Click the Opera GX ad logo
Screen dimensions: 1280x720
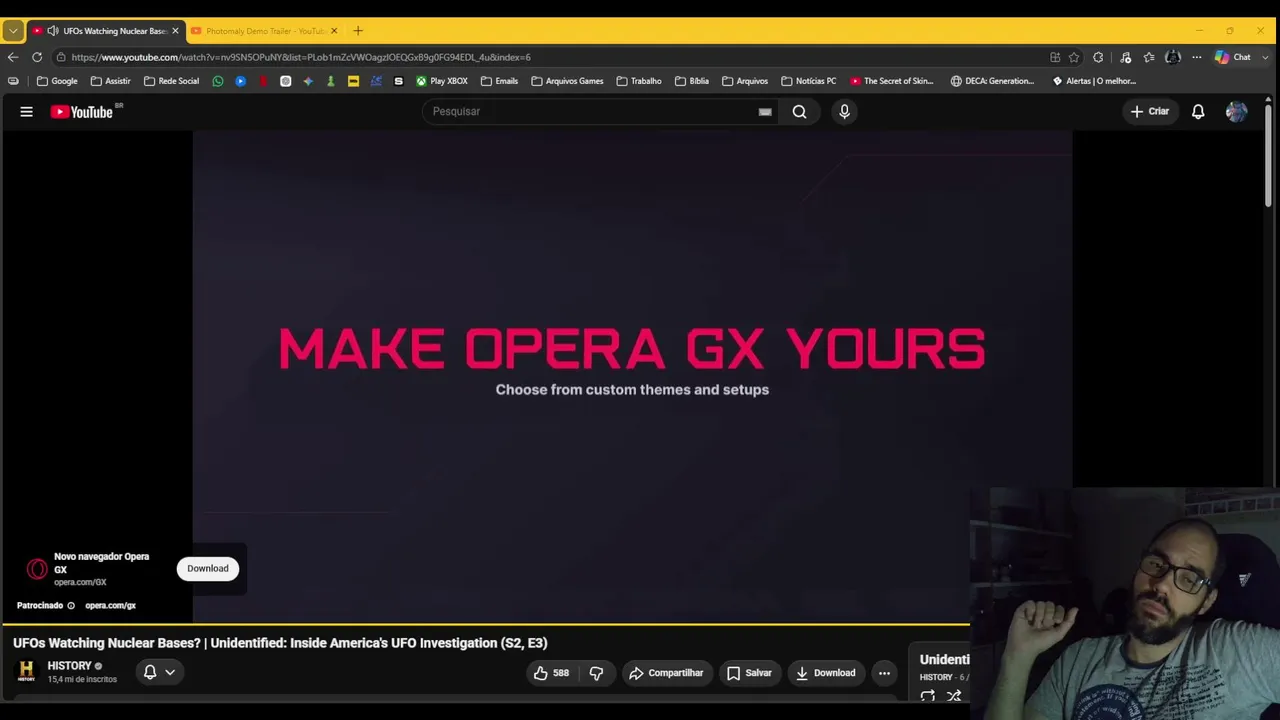37,569
